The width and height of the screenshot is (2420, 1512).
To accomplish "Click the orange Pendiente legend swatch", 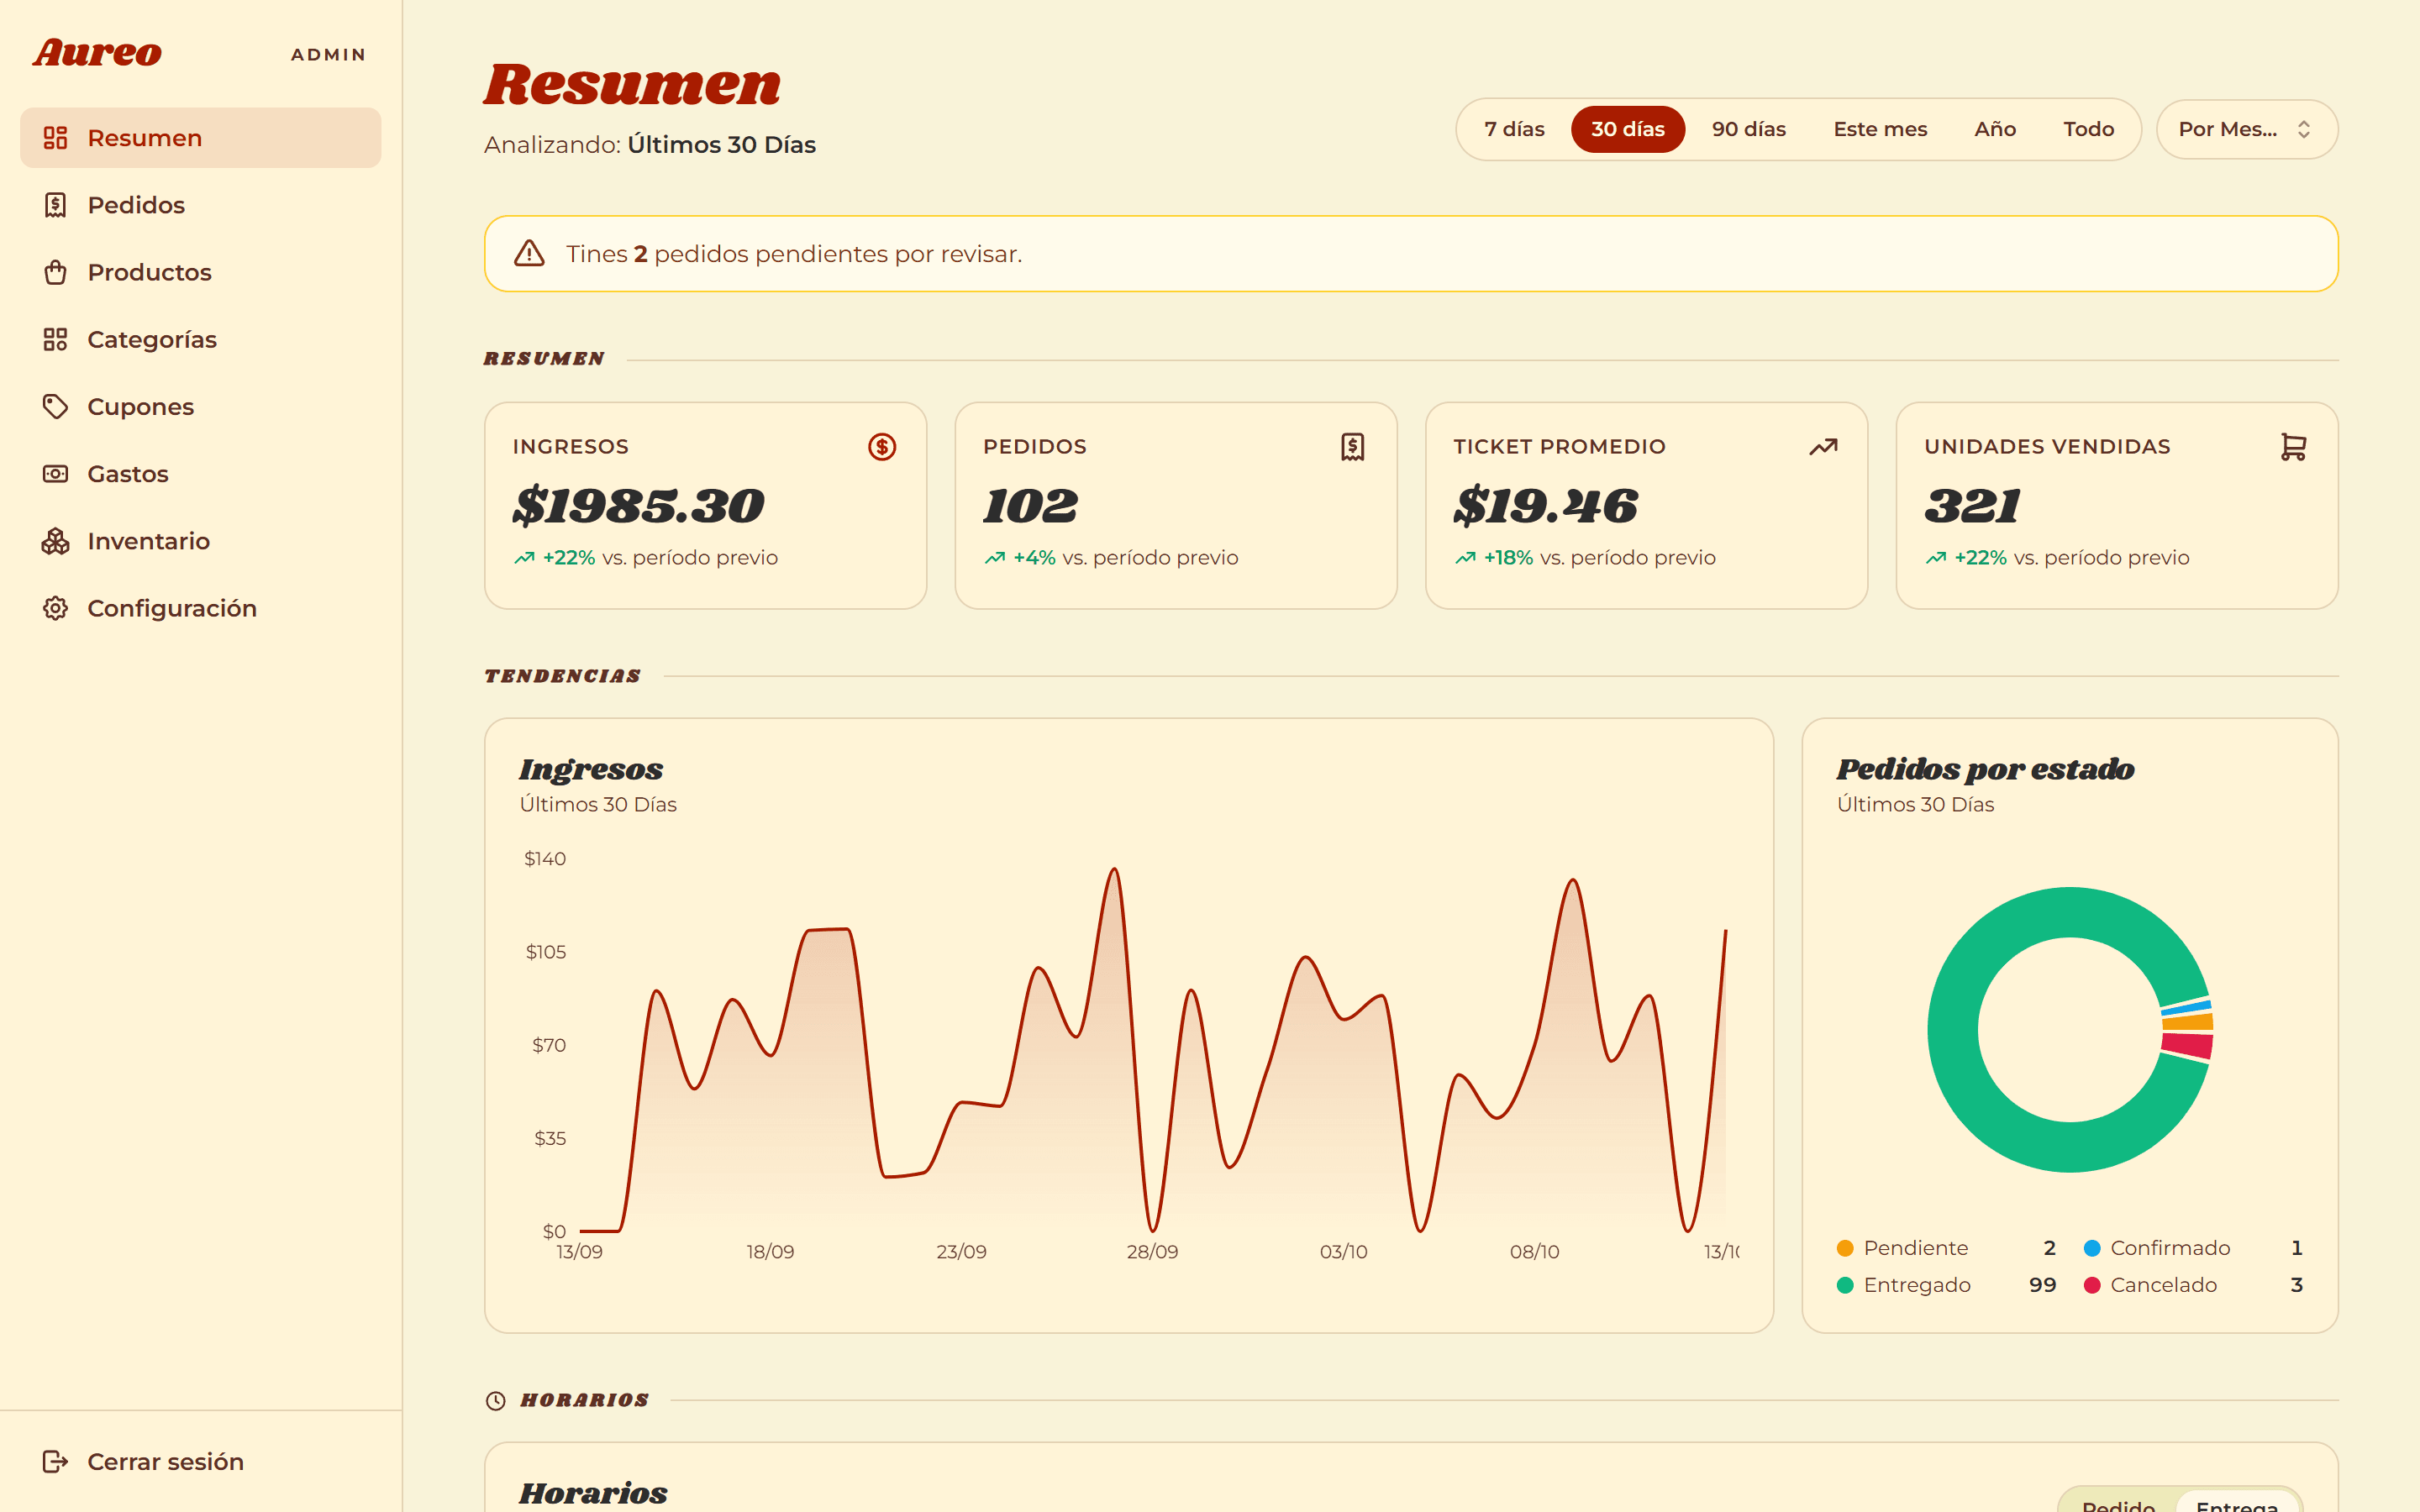I will 1845,1248.
